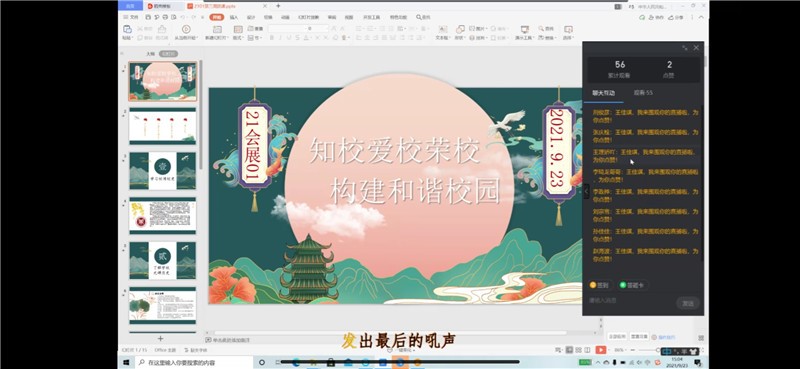Click the Bold formatting icon
This screenshot has width=800, height=369.
tap(272, 38)
